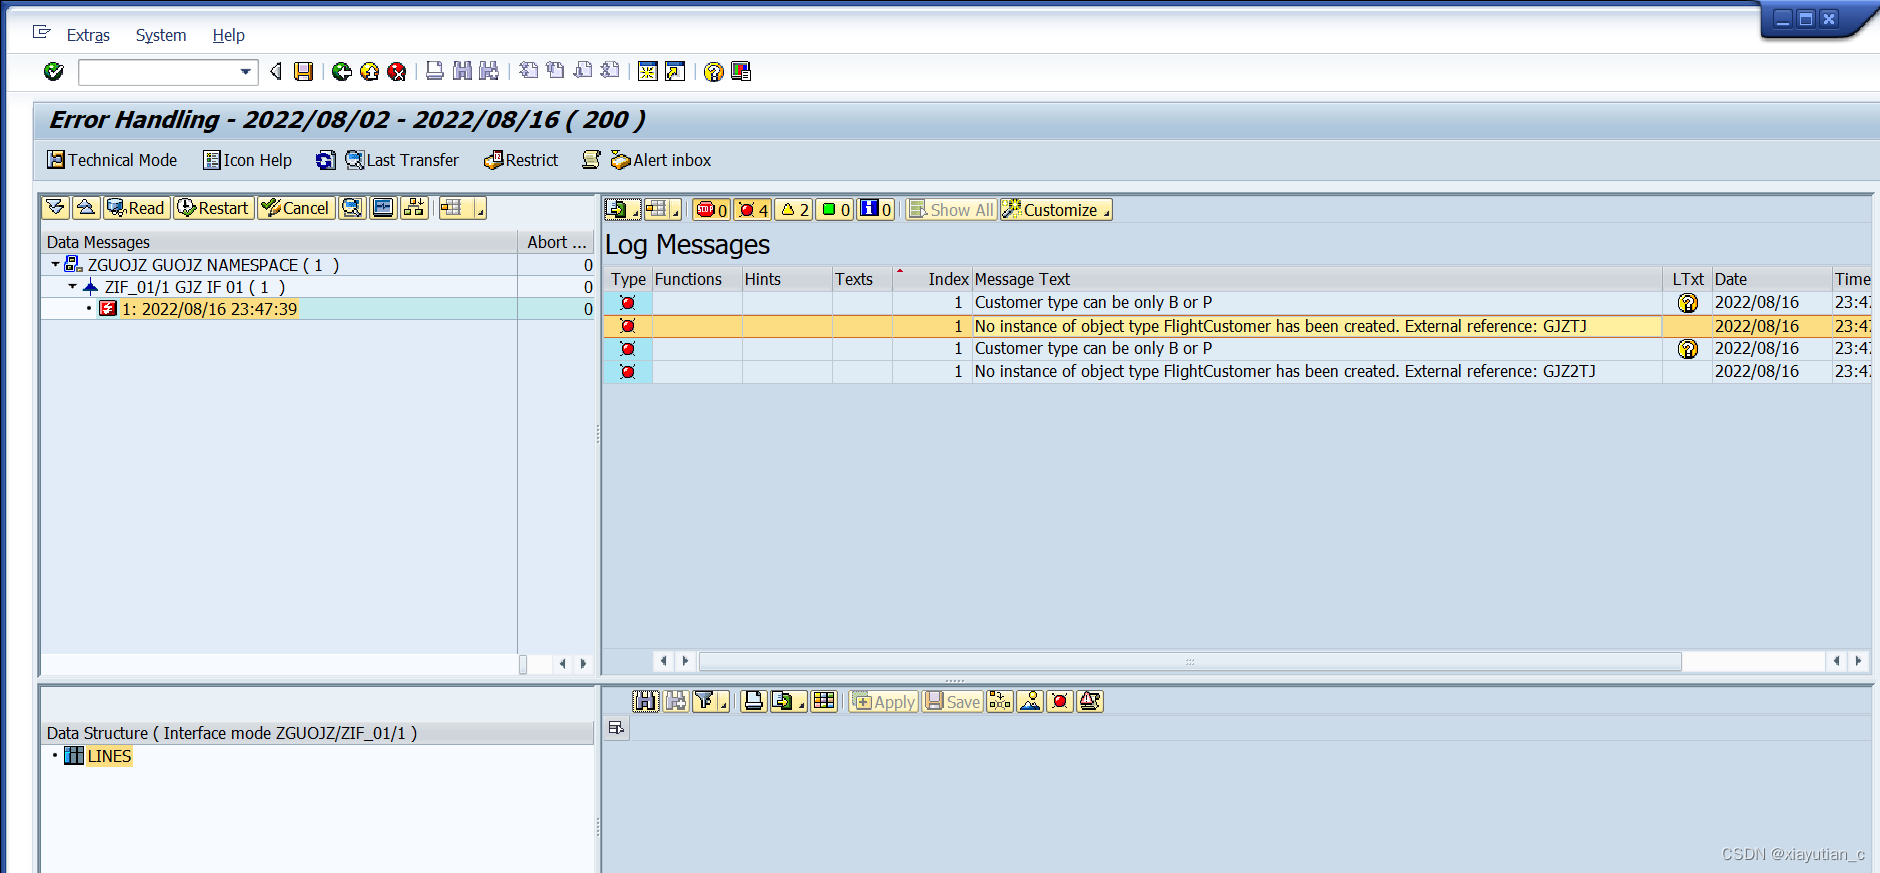This screenshot has height=873, width=1880.
Task: Toggle the stop-sign abort messages filter showing 0
Action: (712, 209)
